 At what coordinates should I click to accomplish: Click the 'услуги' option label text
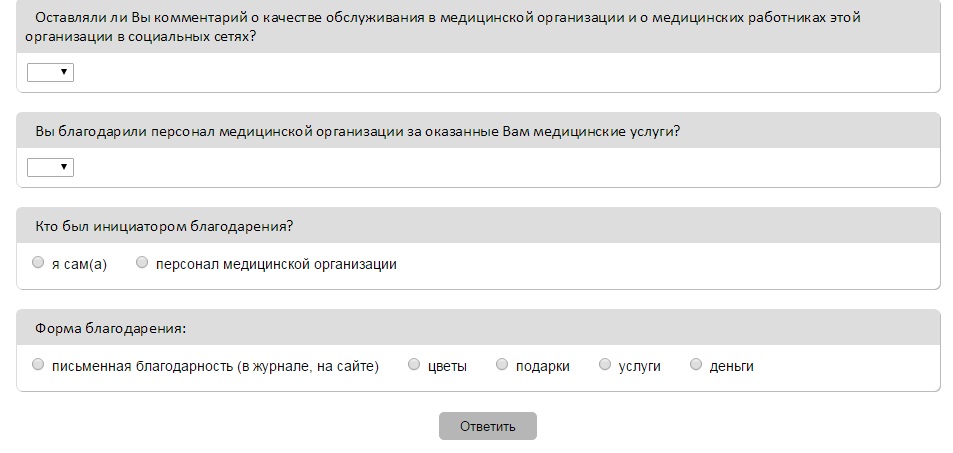coord(640,367)
